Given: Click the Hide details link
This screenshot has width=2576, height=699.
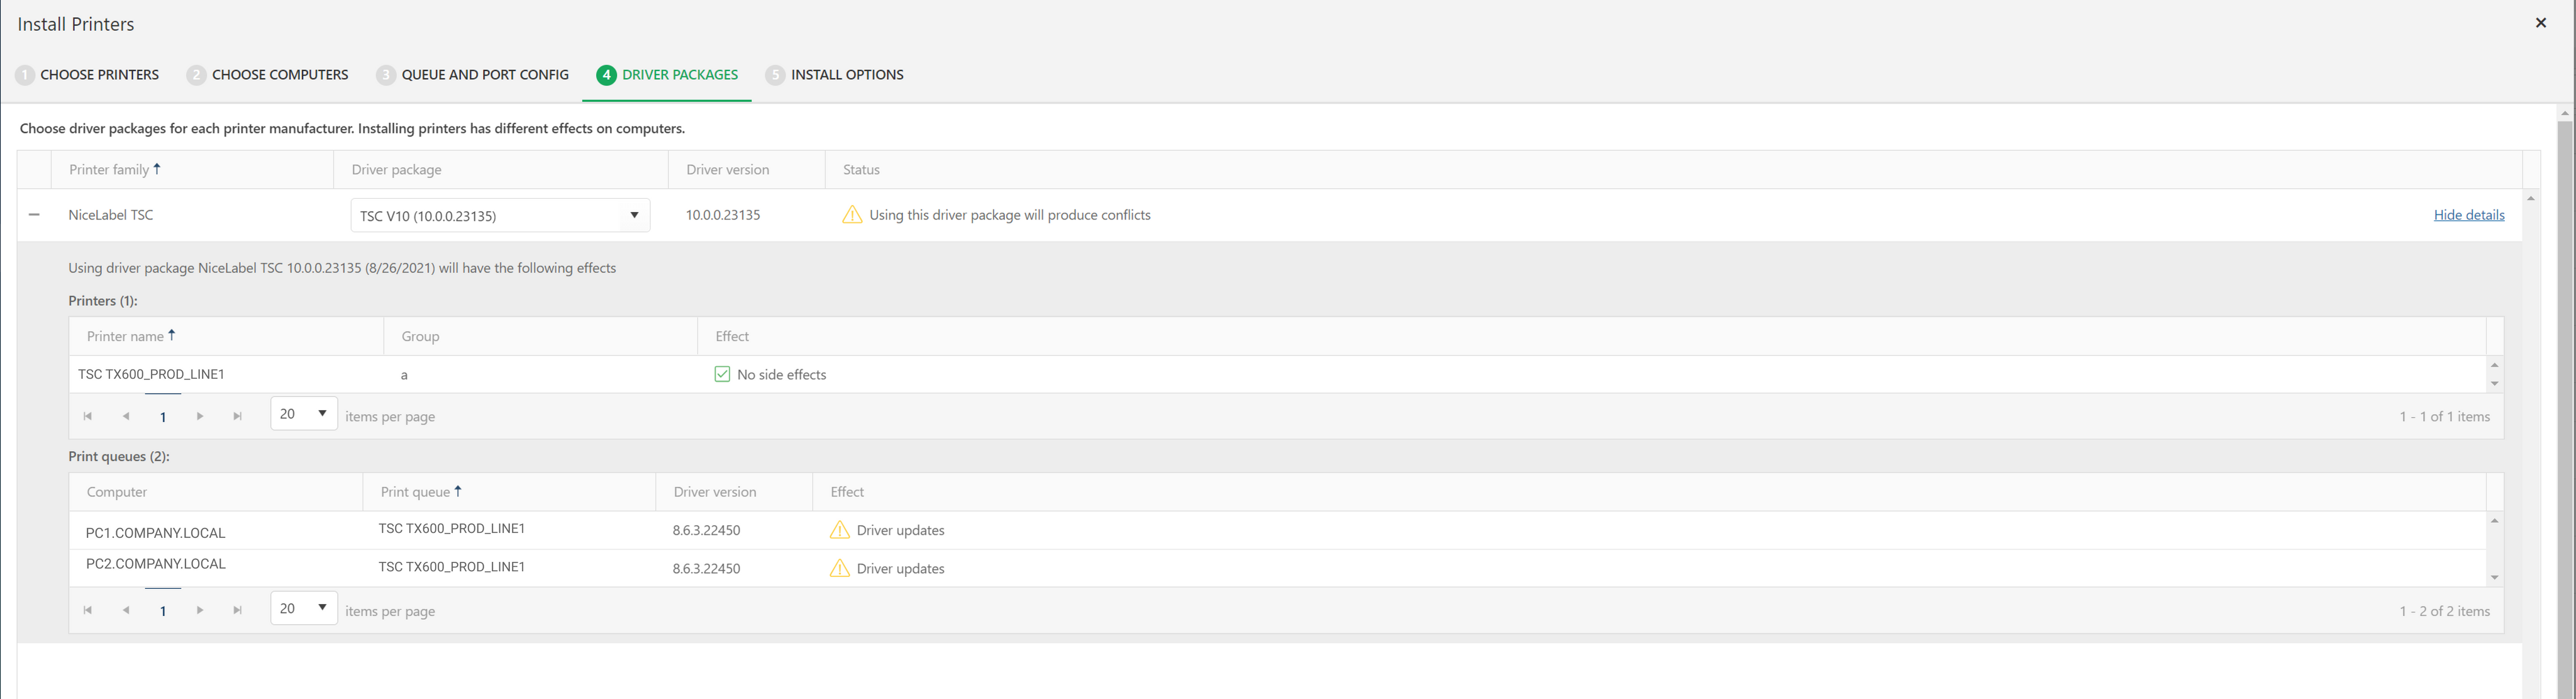Looking at the screenshot, I should click(x=2469, y=214).
